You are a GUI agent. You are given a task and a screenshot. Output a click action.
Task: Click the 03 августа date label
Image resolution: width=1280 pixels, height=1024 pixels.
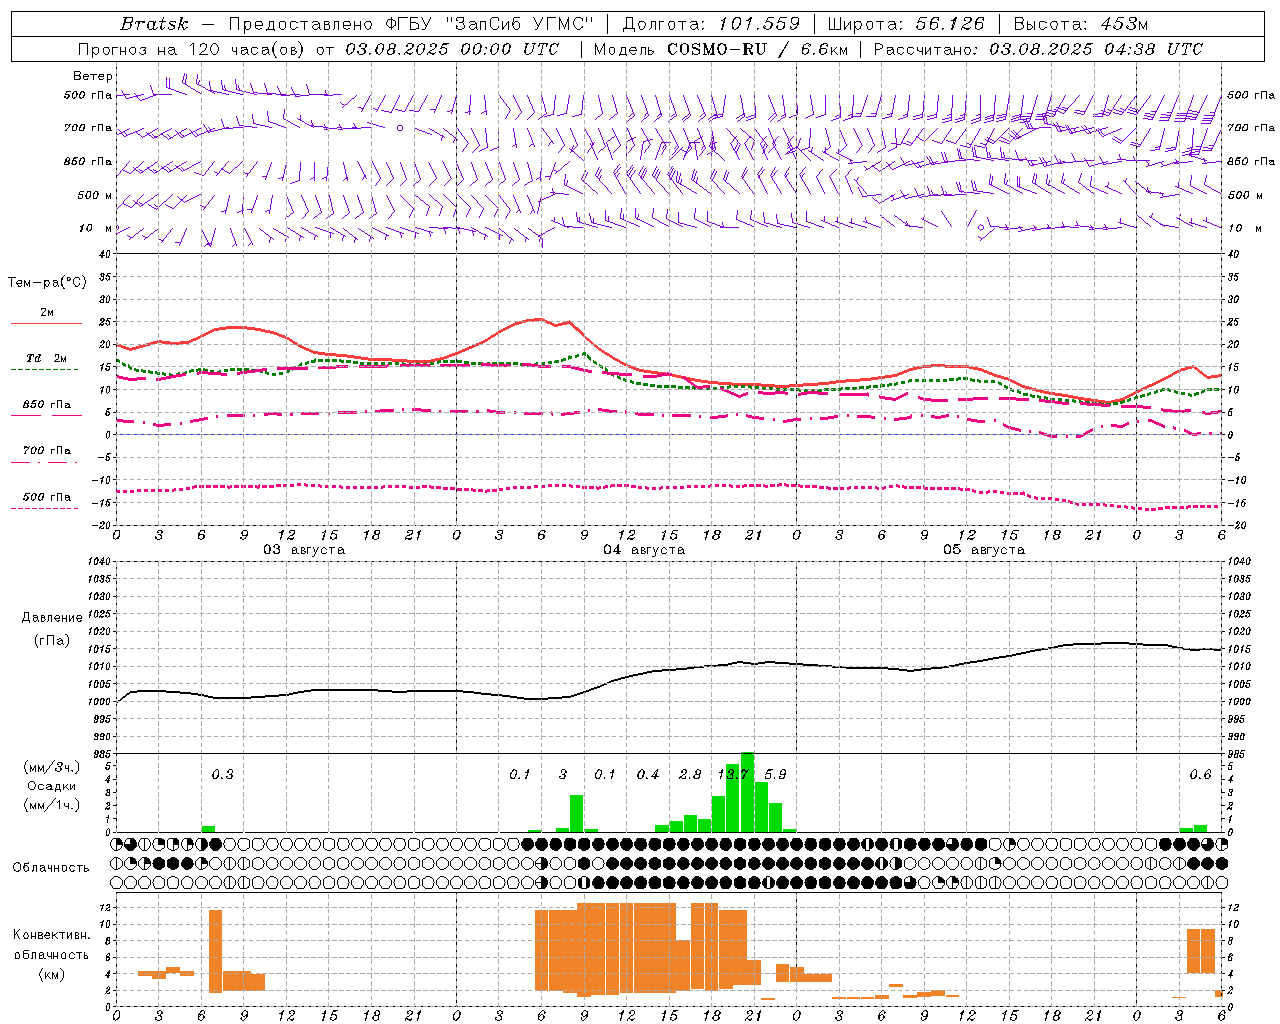pos(304,550)
